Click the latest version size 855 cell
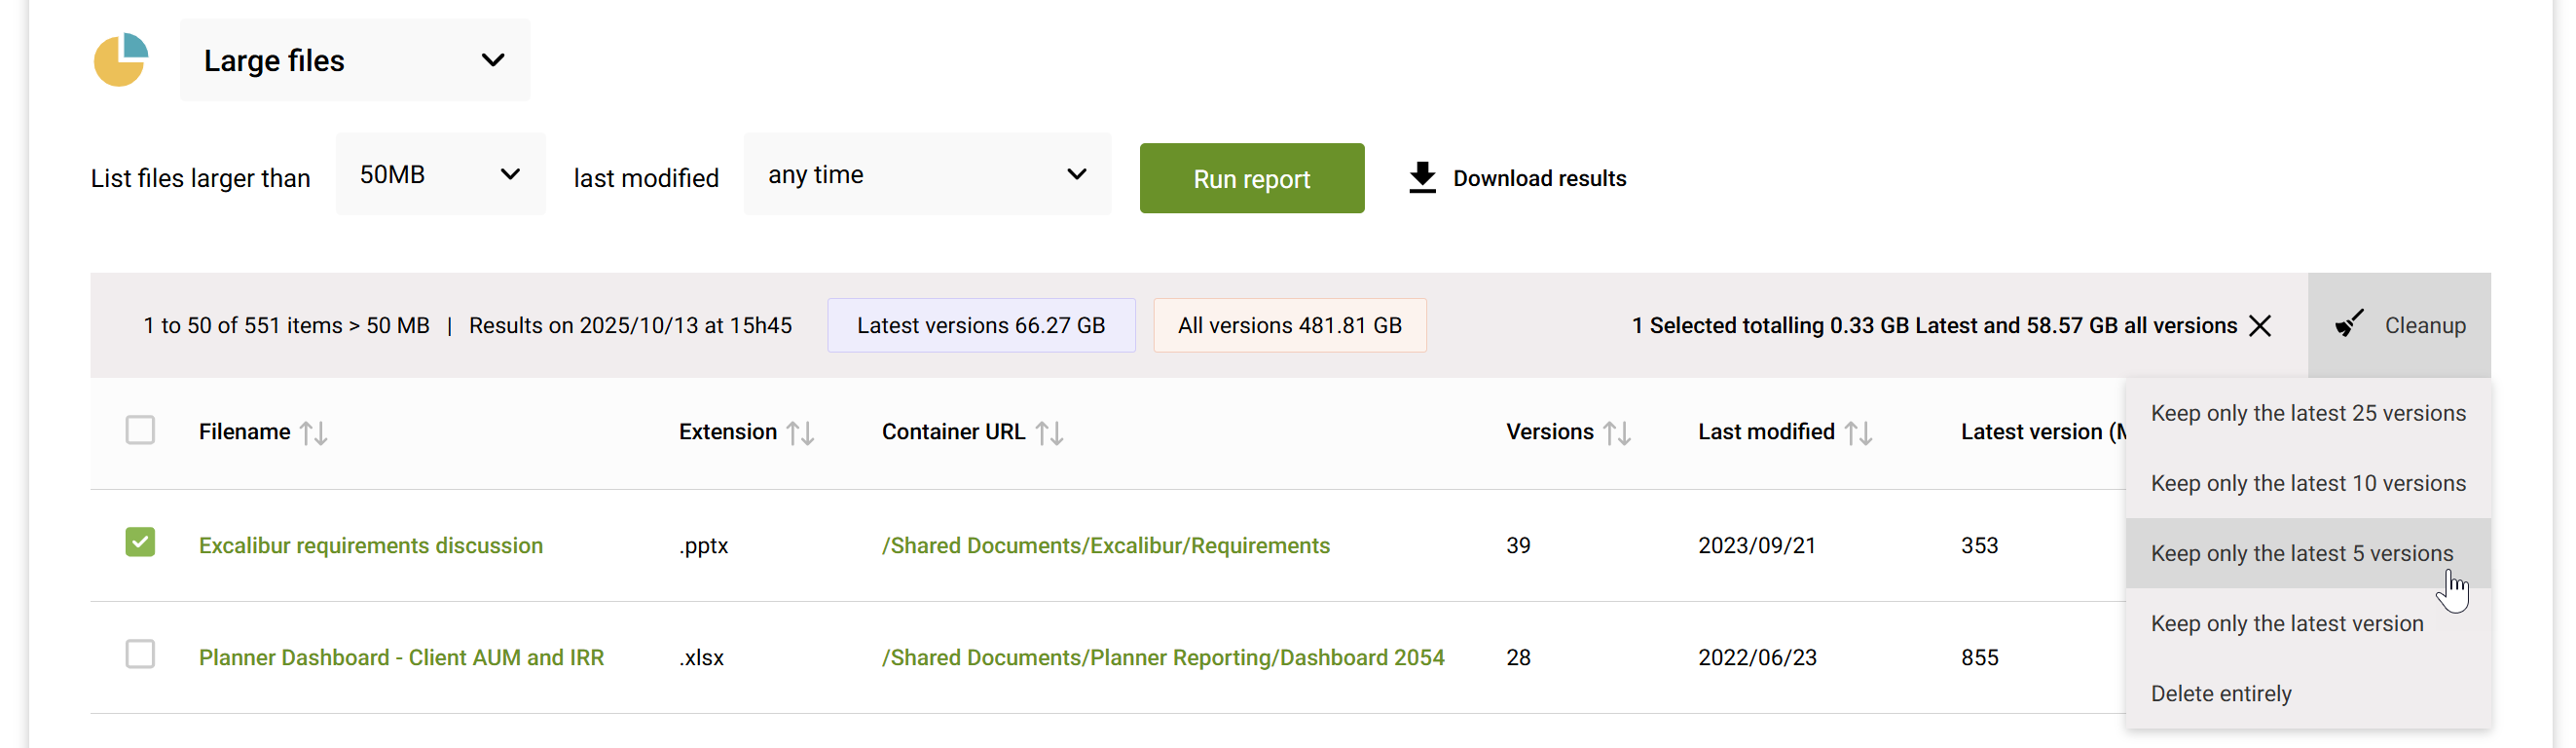 tap(1978, 658)
